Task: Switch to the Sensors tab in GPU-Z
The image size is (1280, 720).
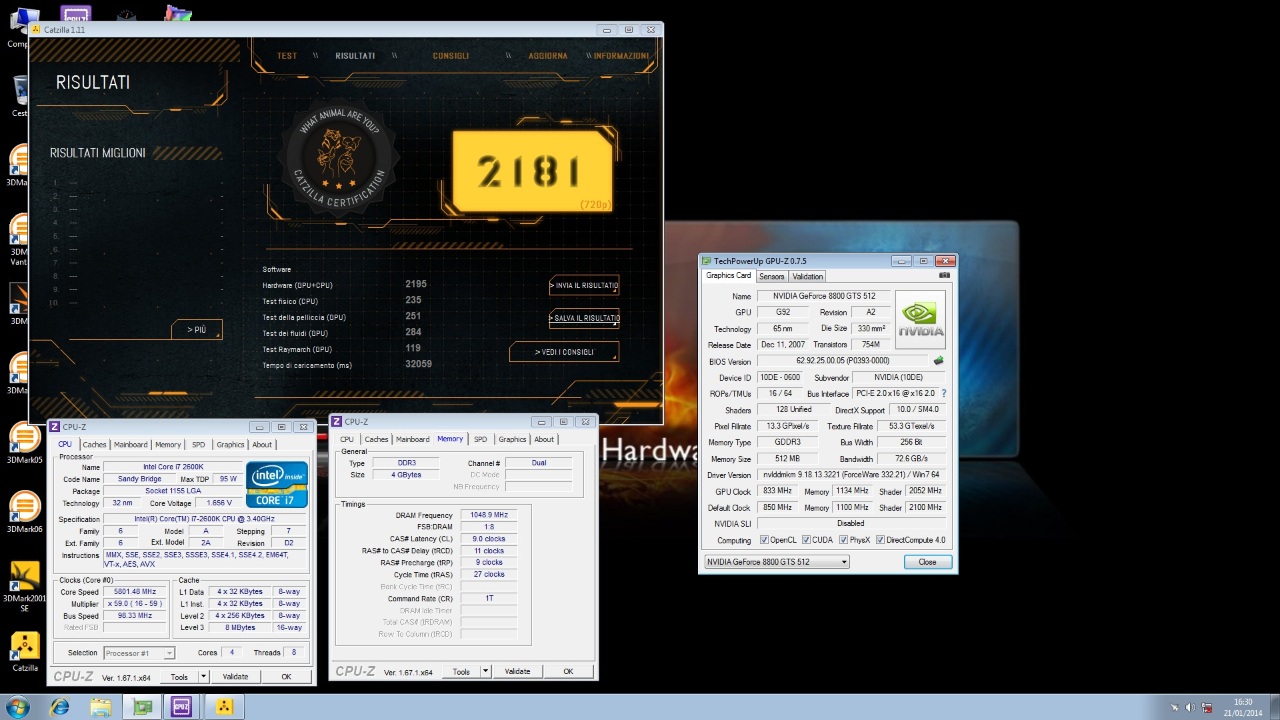Action: click(772, 276)
